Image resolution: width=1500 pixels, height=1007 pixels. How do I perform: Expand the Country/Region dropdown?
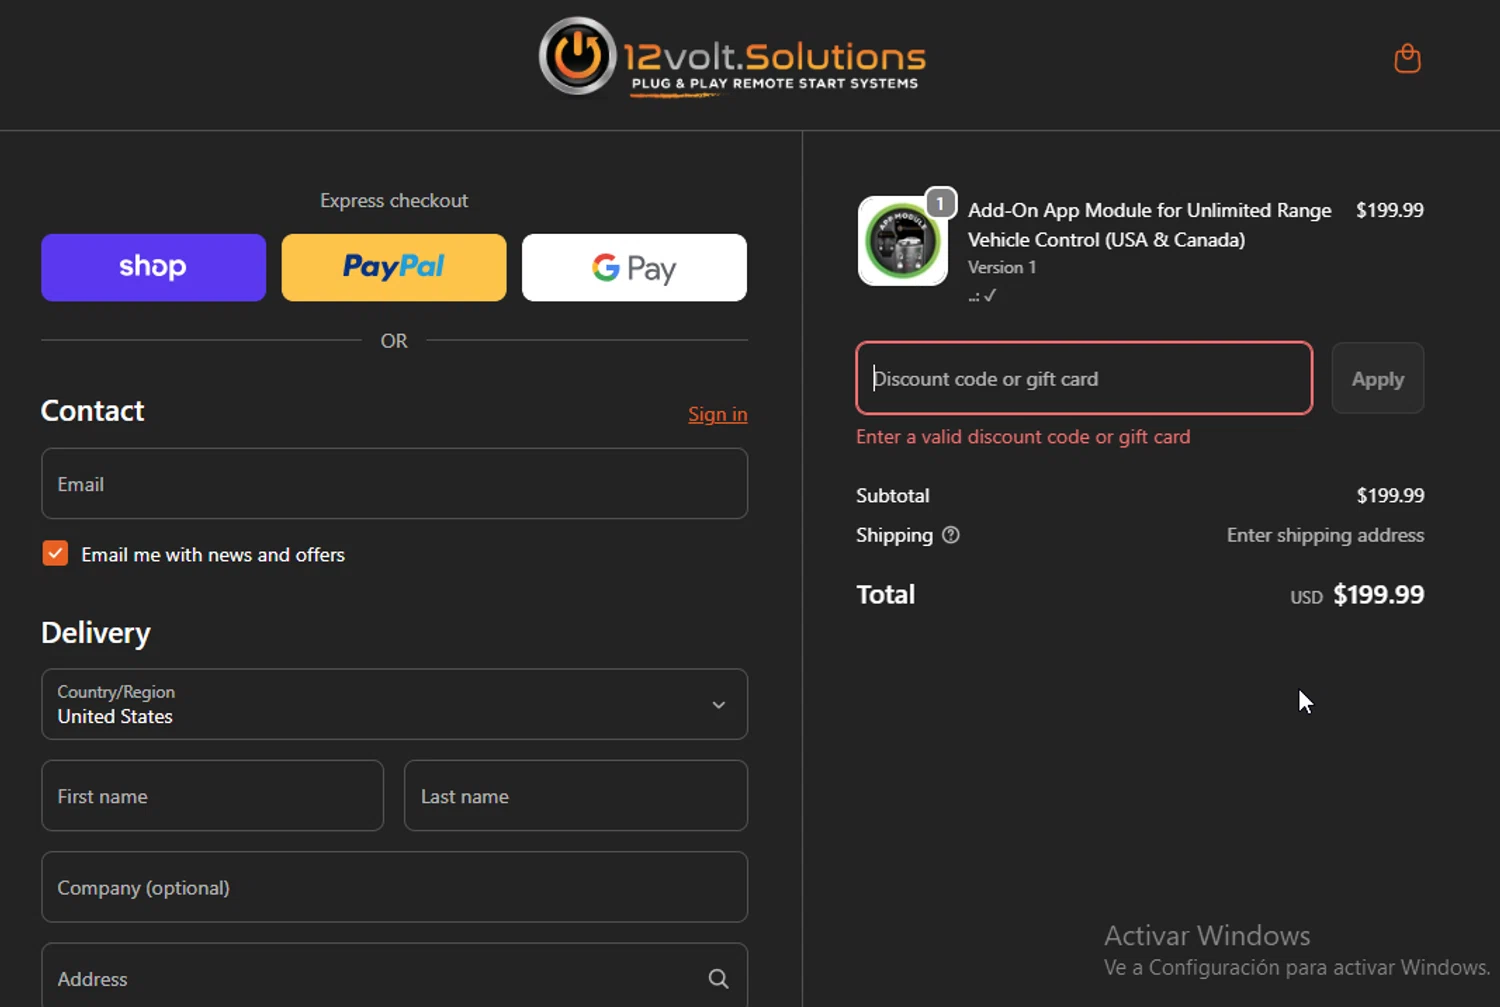click(x=394, y=704)
